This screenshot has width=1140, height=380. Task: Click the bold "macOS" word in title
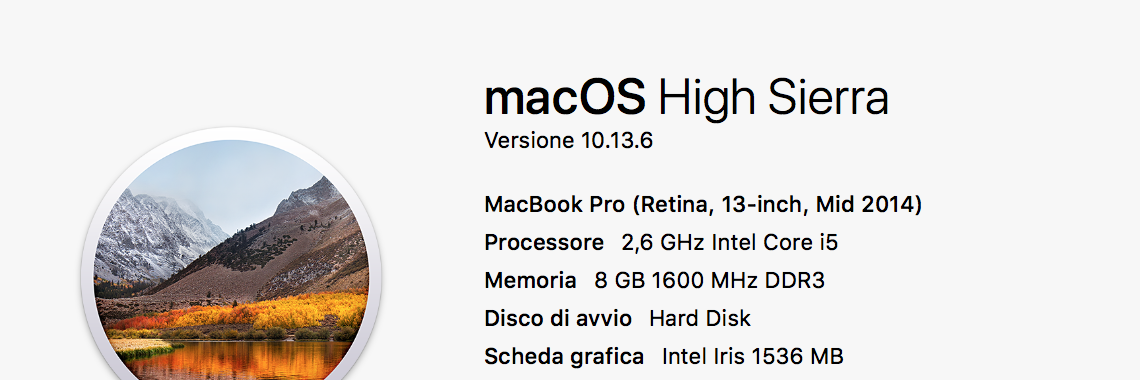tap(565, 98)
